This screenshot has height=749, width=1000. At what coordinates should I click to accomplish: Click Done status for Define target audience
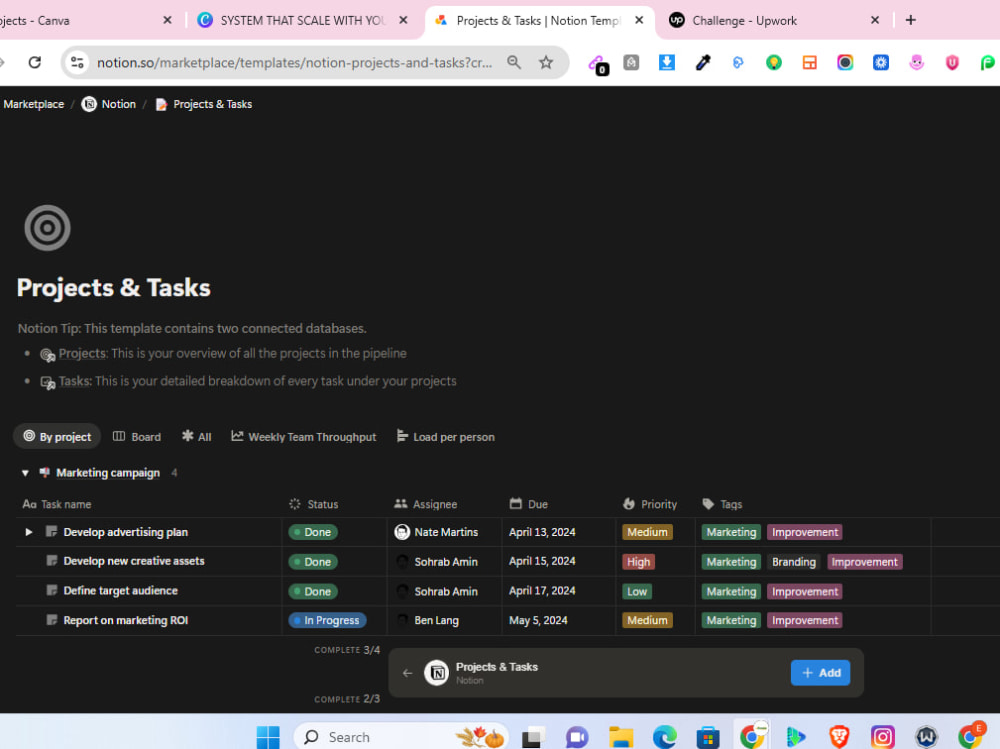click(313, 591)
